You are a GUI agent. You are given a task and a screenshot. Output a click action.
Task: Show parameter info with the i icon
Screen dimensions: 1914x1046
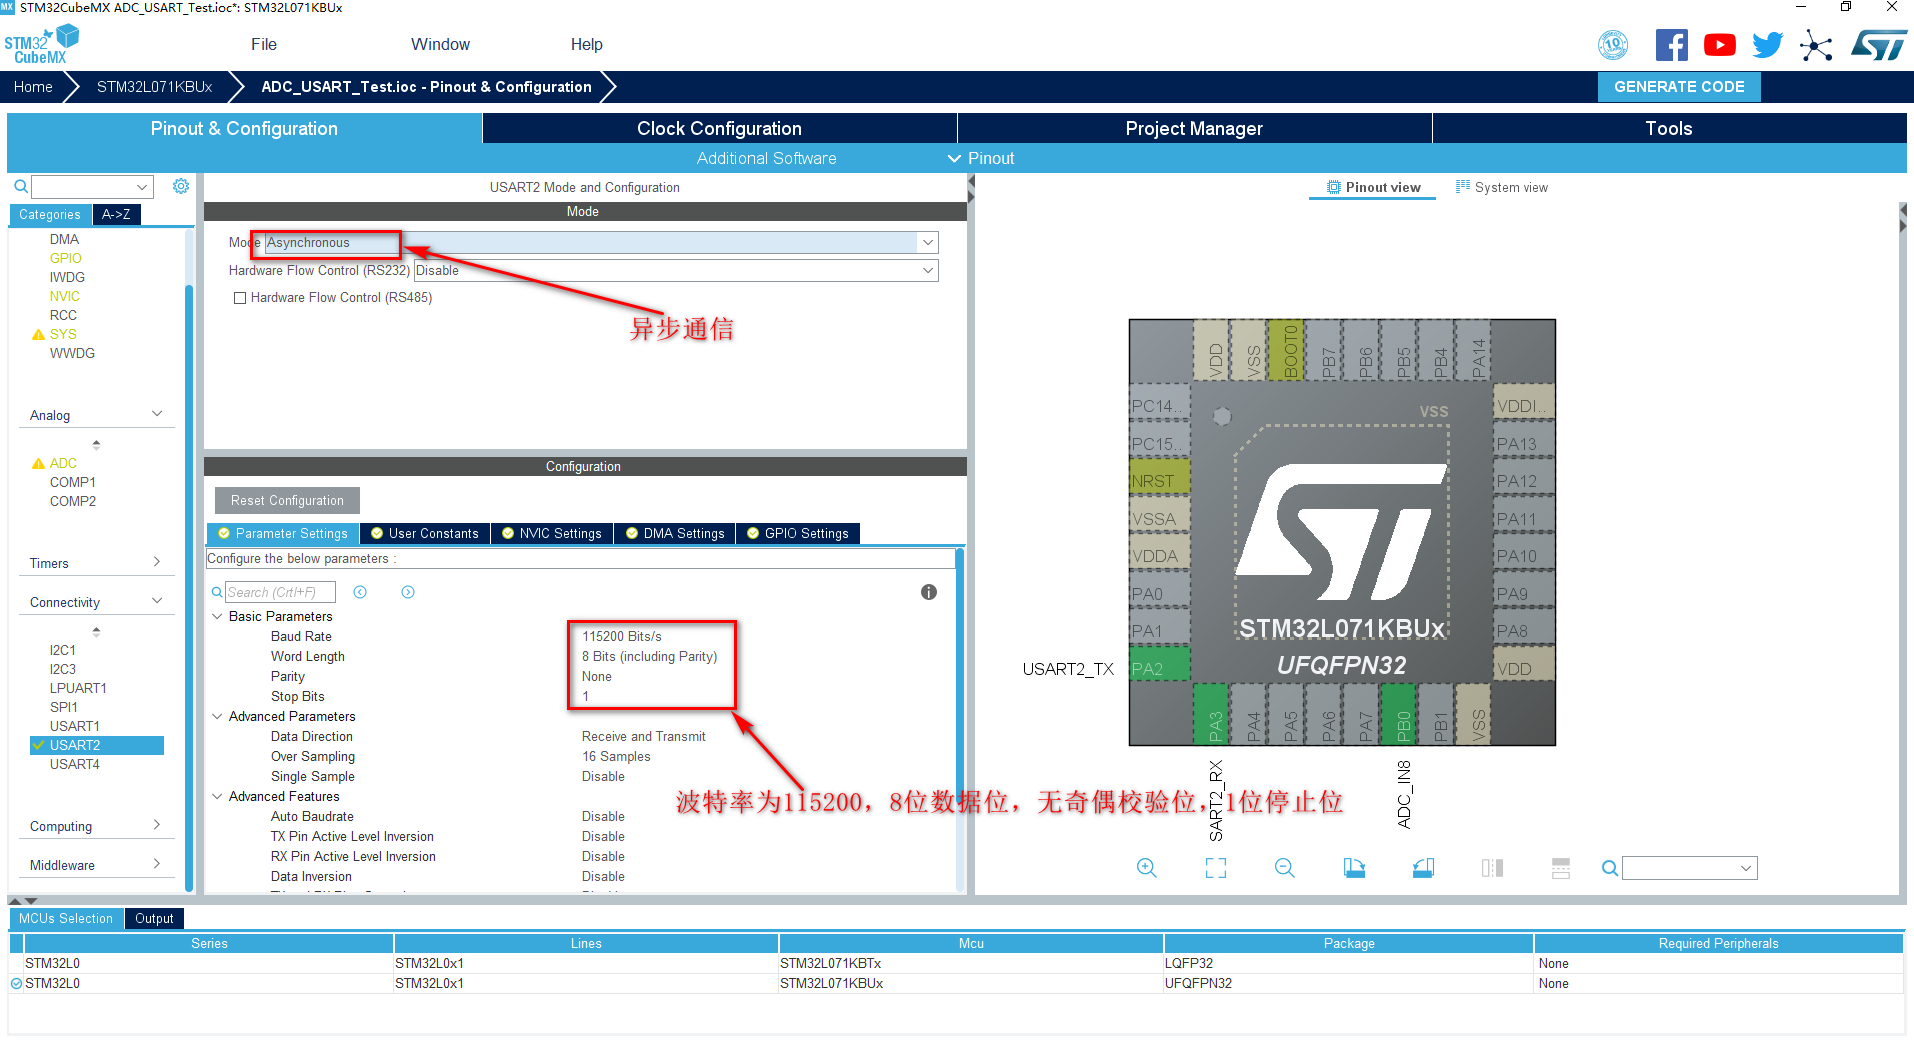pyautogui.click(x=929, y=592)
